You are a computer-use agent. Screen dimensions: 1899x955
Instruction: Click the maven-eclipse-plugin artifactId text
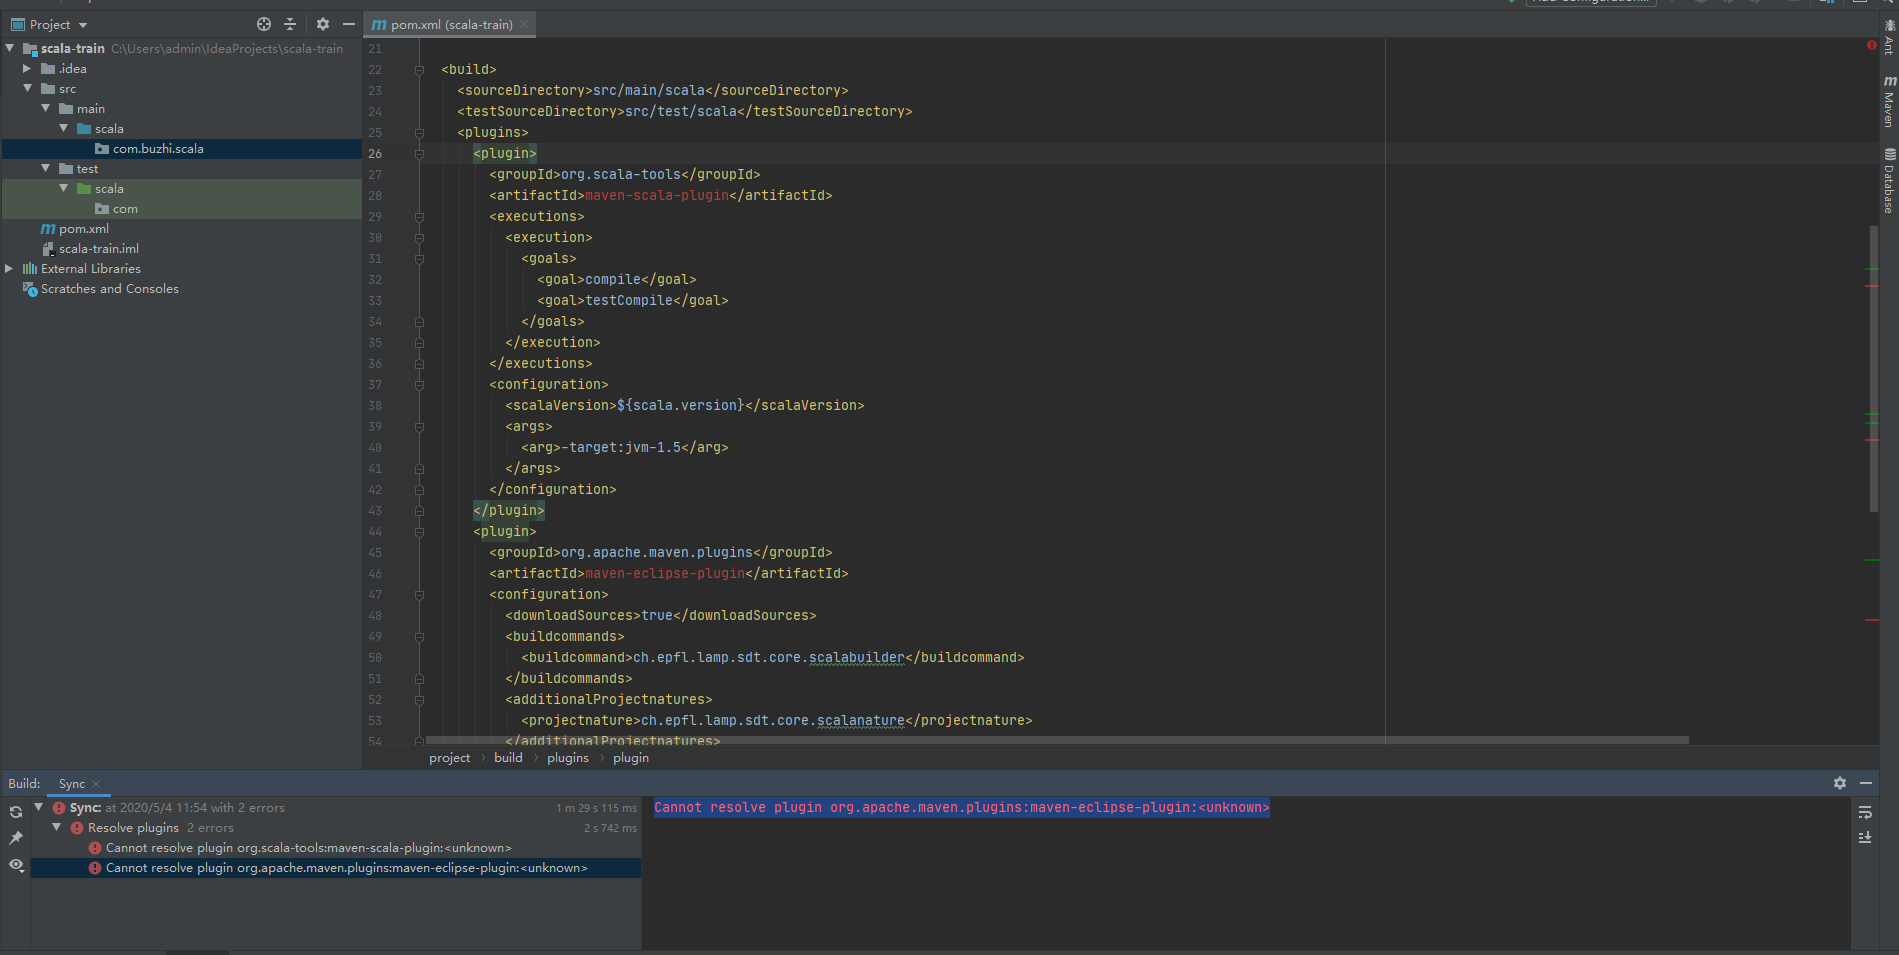click(x=665, y=574)
